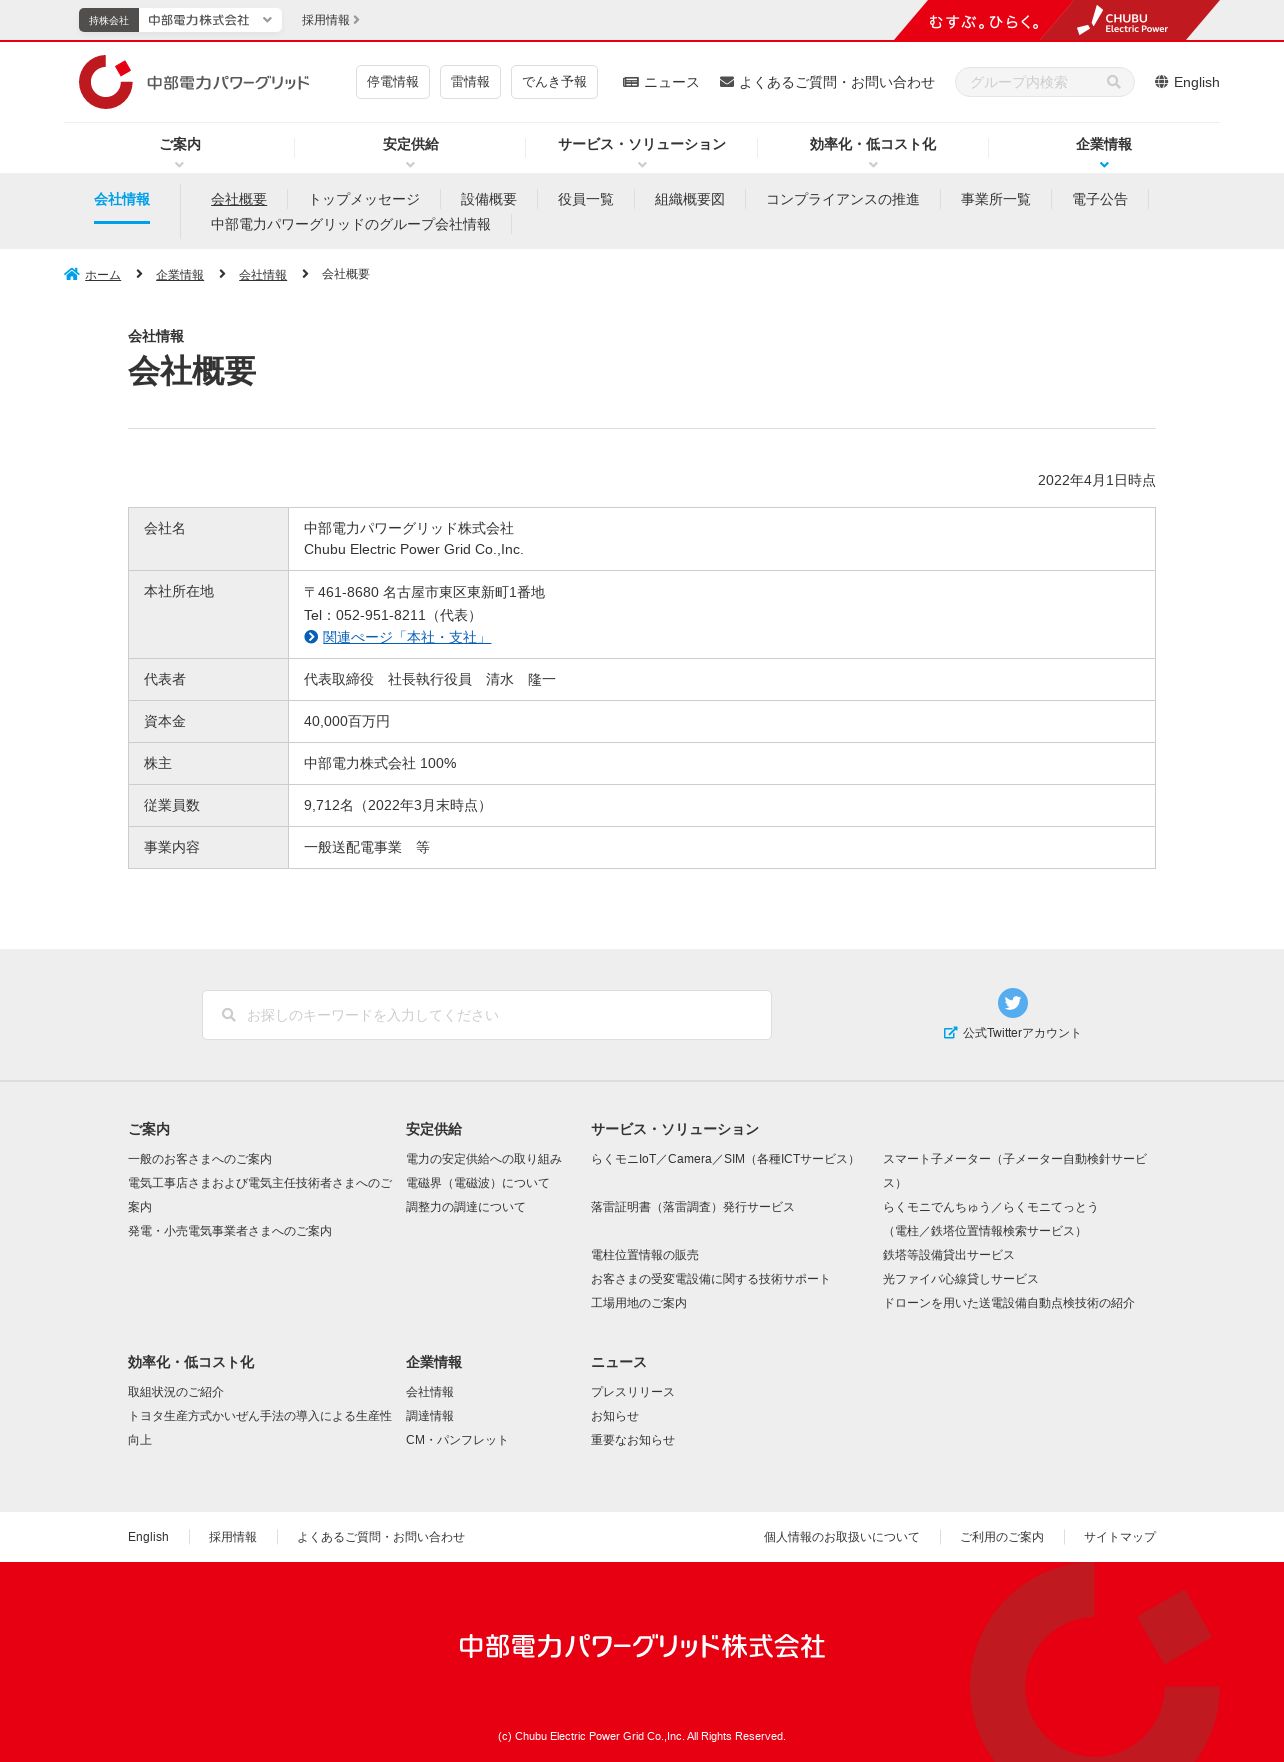
Task: Click the CHUBU Electric Power banner logo
Action: [1124, 21]
